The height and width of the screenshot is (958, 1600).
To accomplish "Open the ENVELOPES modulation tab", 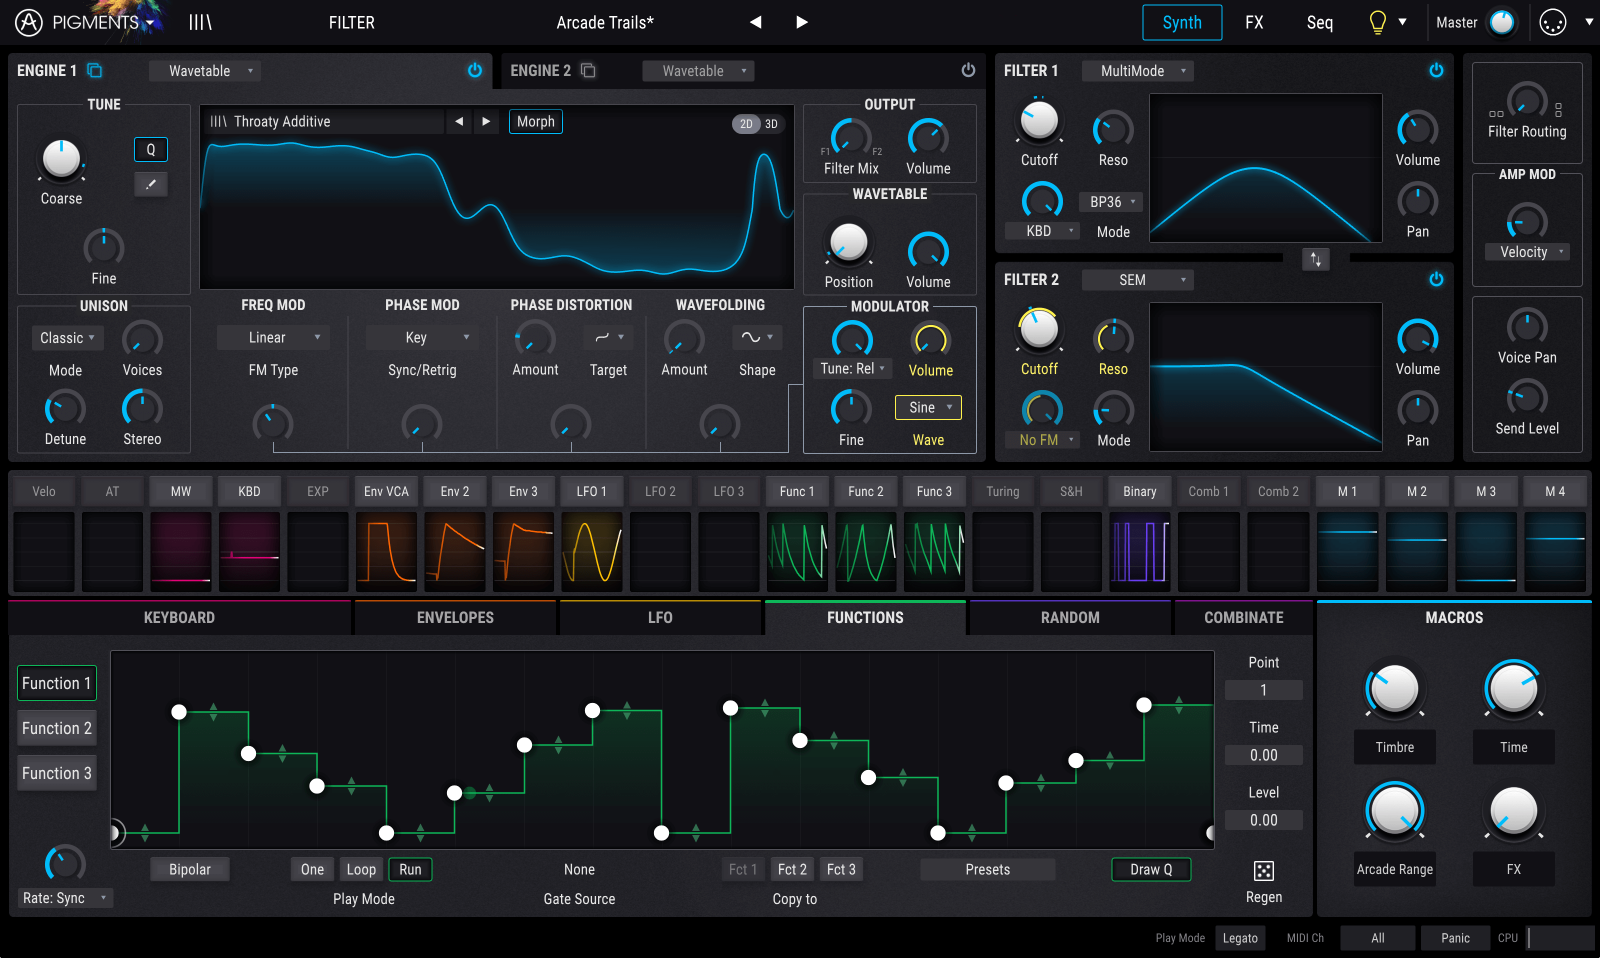I will coord(455,617).
